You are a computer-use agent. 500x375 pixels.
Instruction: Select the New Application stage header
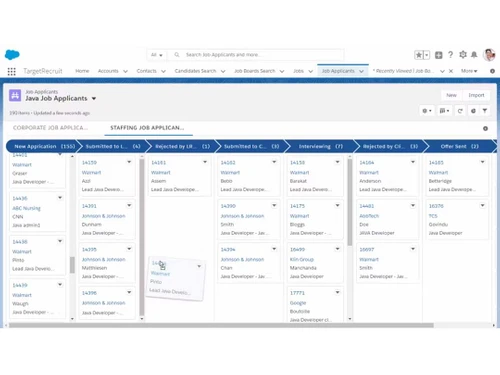(x=43, y=146)
